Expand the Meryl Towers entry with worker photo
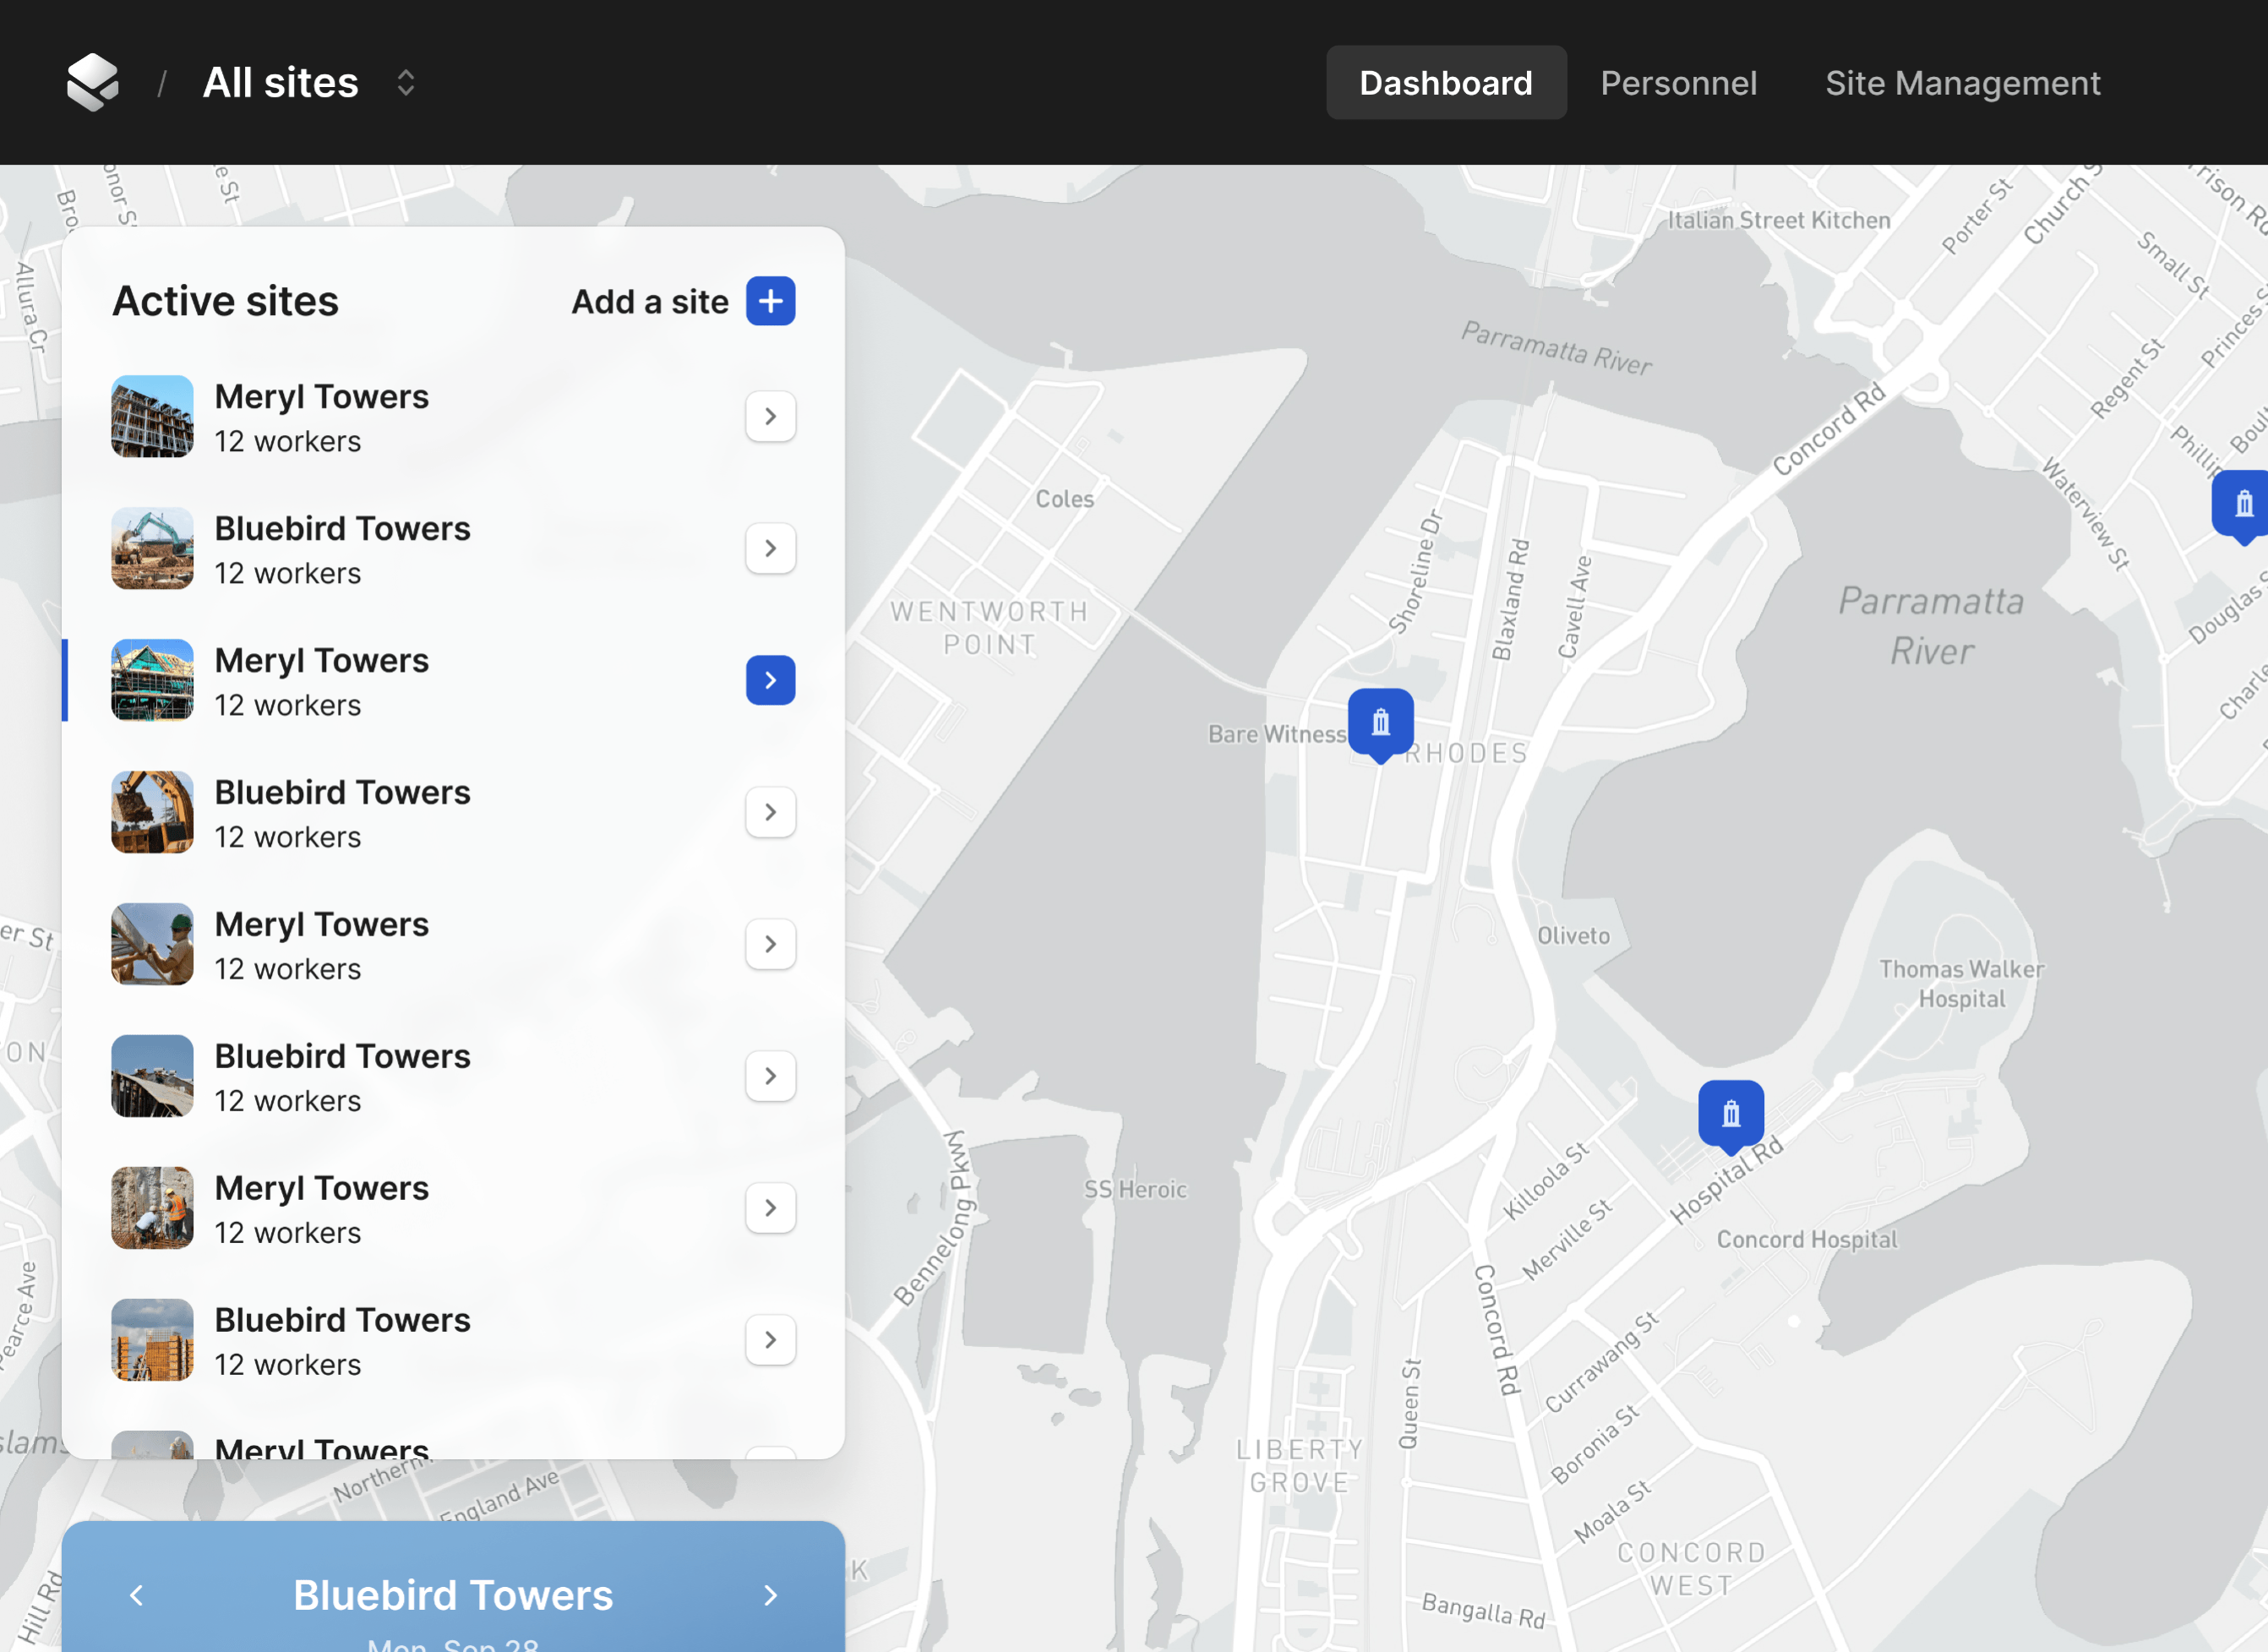Screen dimensions: 2268x1652 [770, 944]
